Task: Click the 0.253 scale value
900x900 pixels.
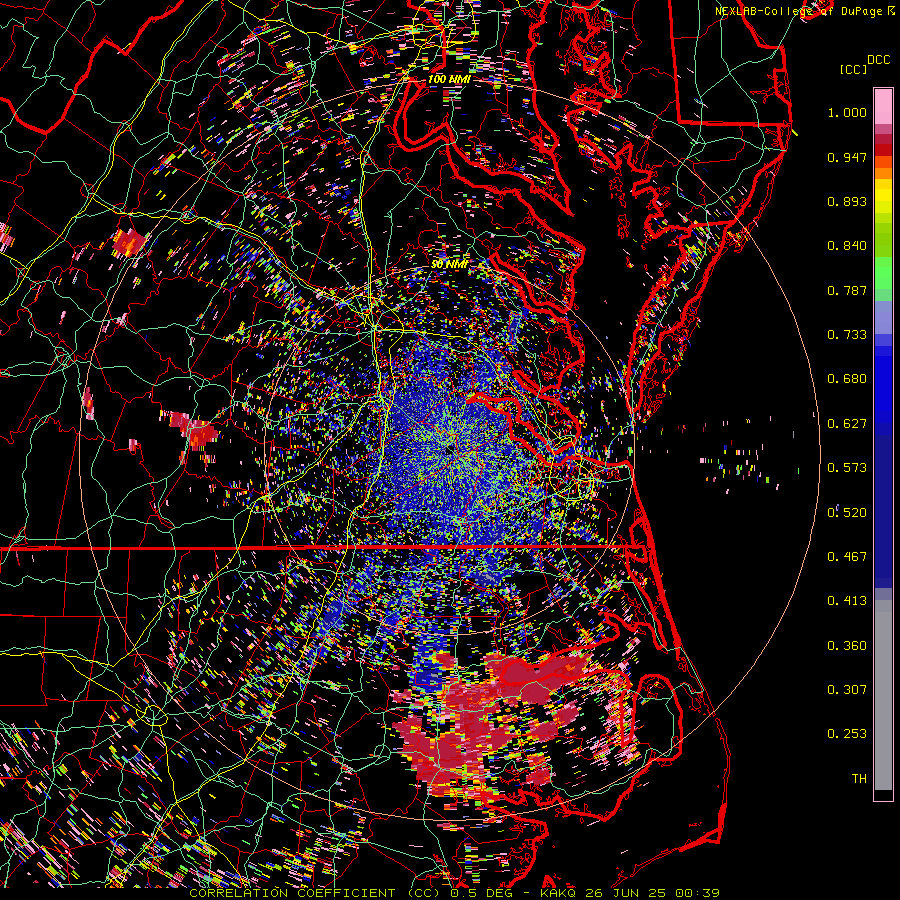Action: coord(847,734)
